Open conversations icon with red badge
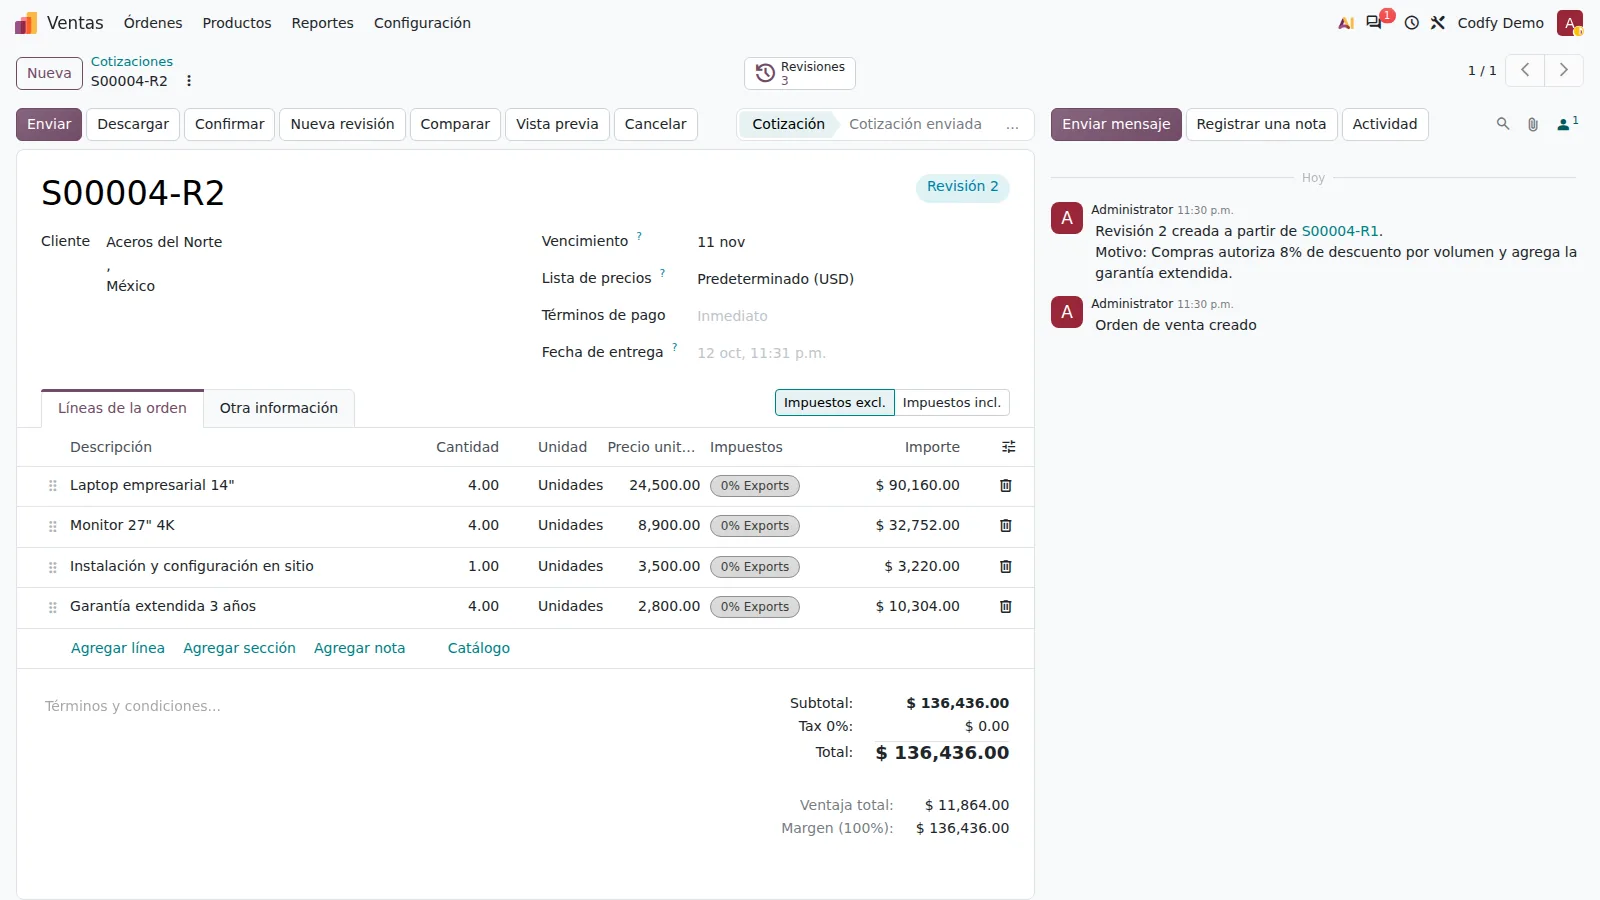 (1375, 22)
